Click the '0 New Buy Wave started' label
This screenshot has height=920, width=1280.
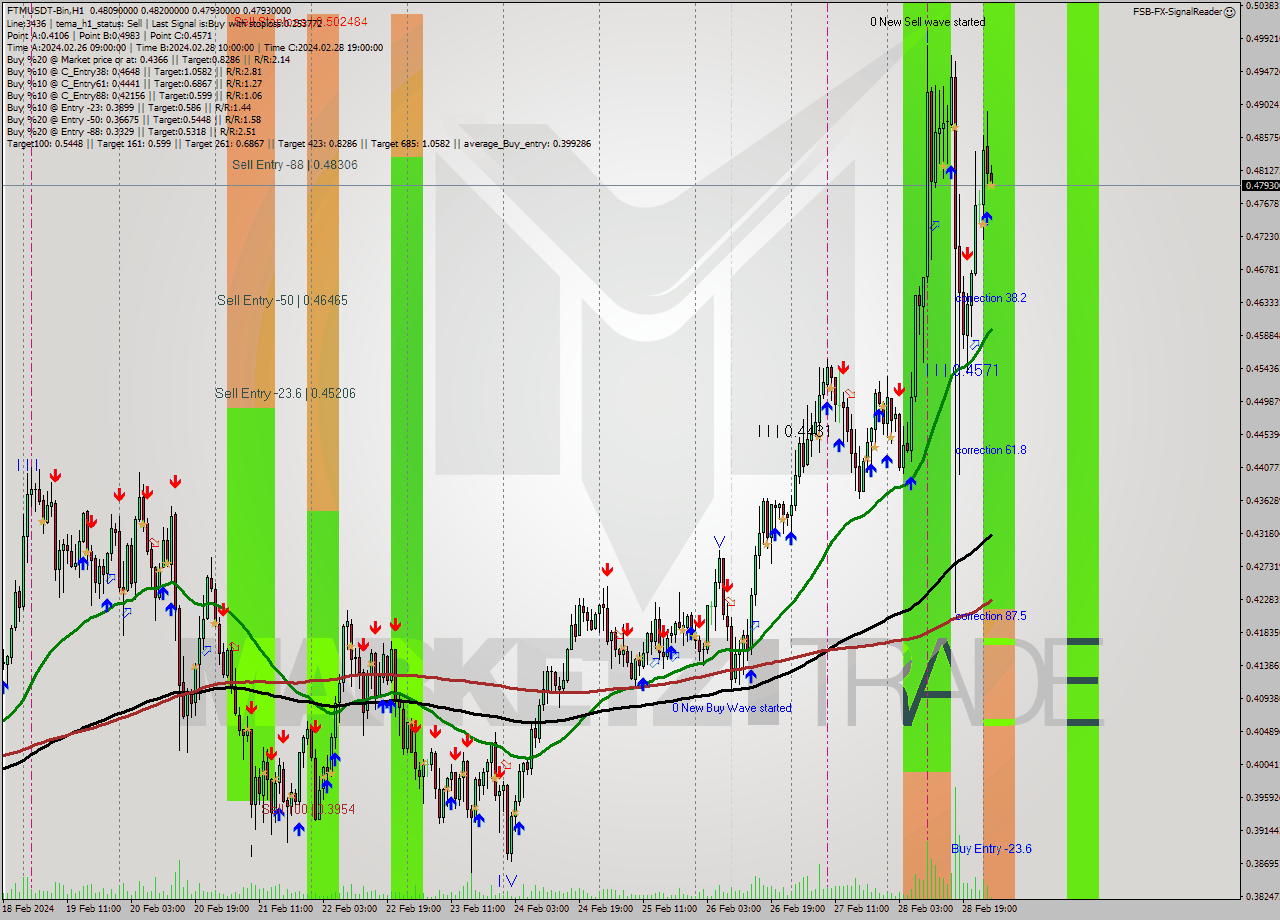[732, 708]
